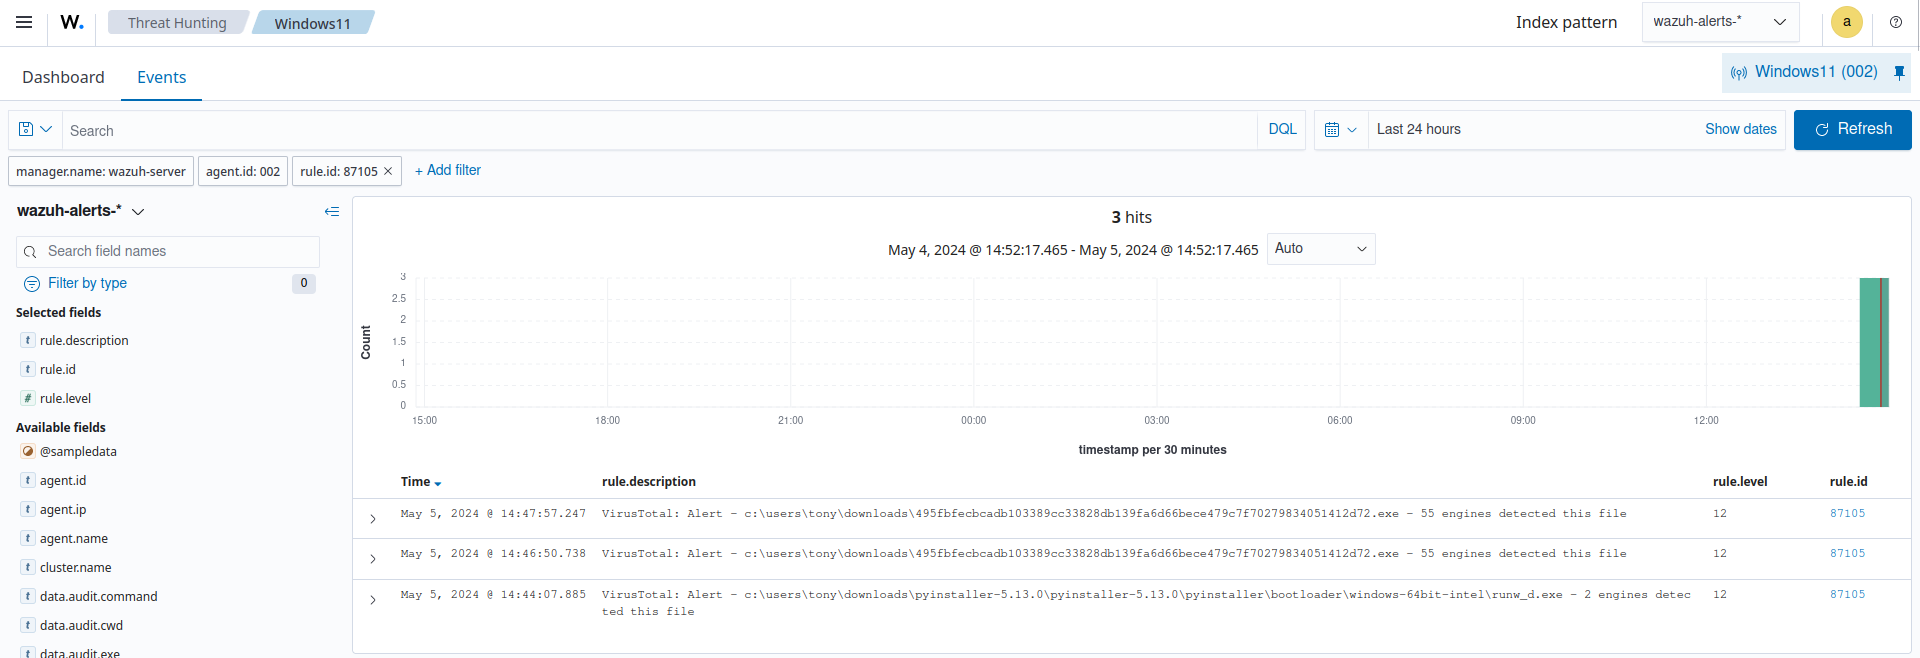
Task: Click the Add filter link
Action: pos(448,171)
